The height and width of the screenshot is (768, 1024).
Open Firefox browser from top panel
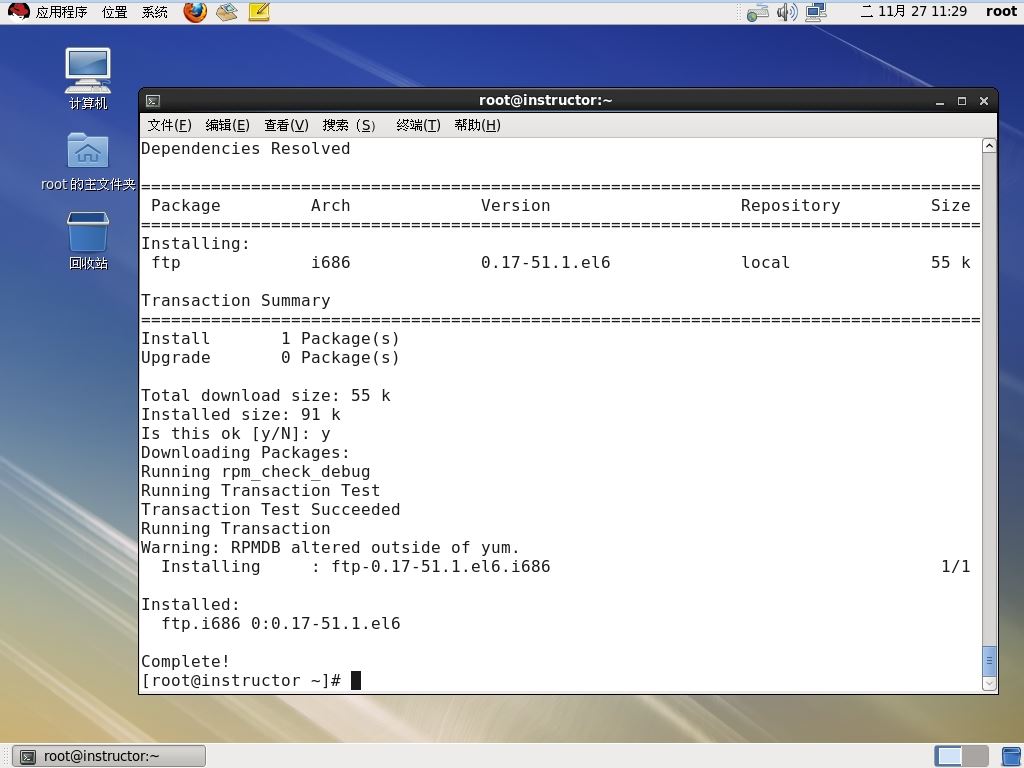click(x=195, y=12)
